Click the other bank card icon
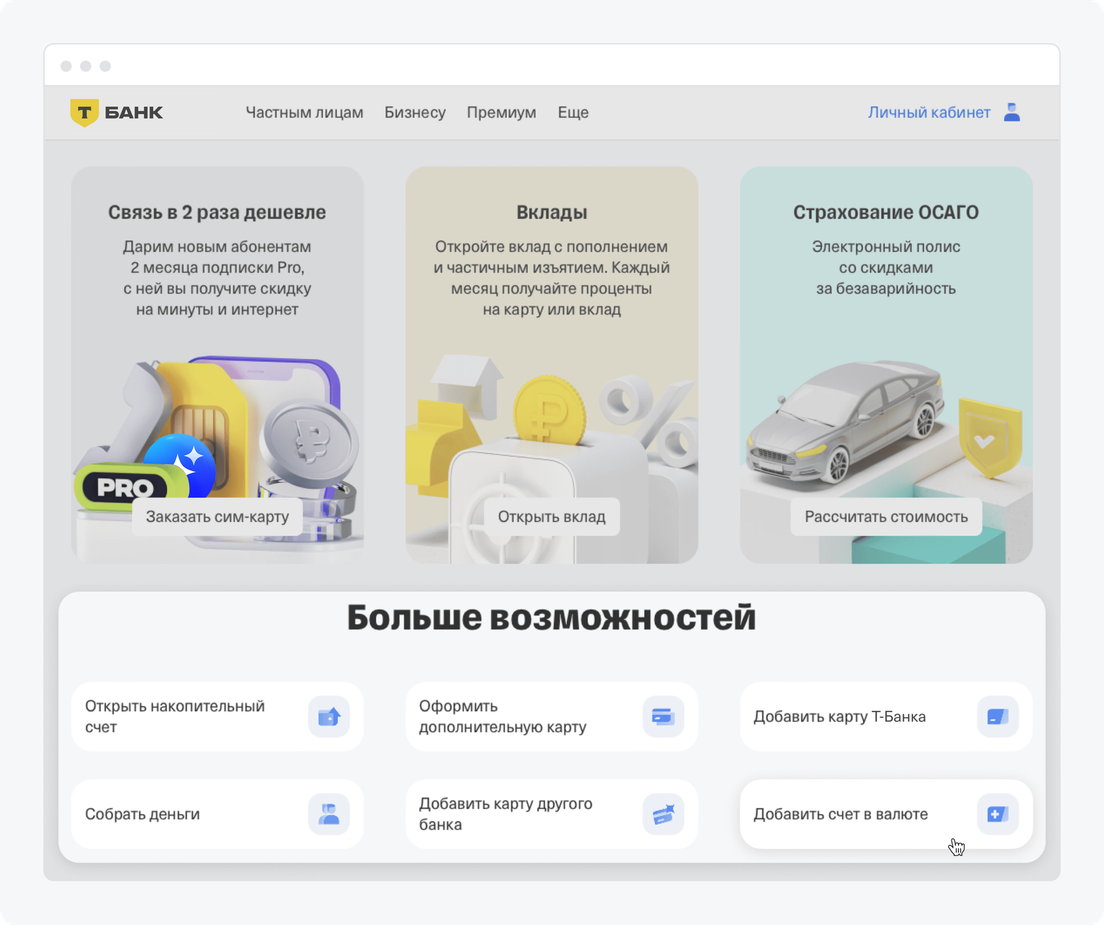 pos(662,814)
